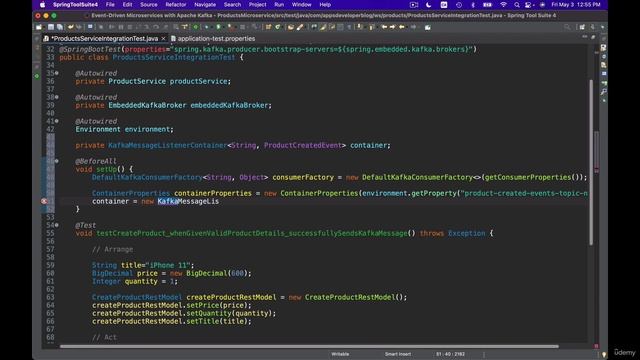Viewport: 640px width, 360px height.
Task: Click the editor horizontal scrollbar
Action: pyautogui.click(x=309, y=347)
